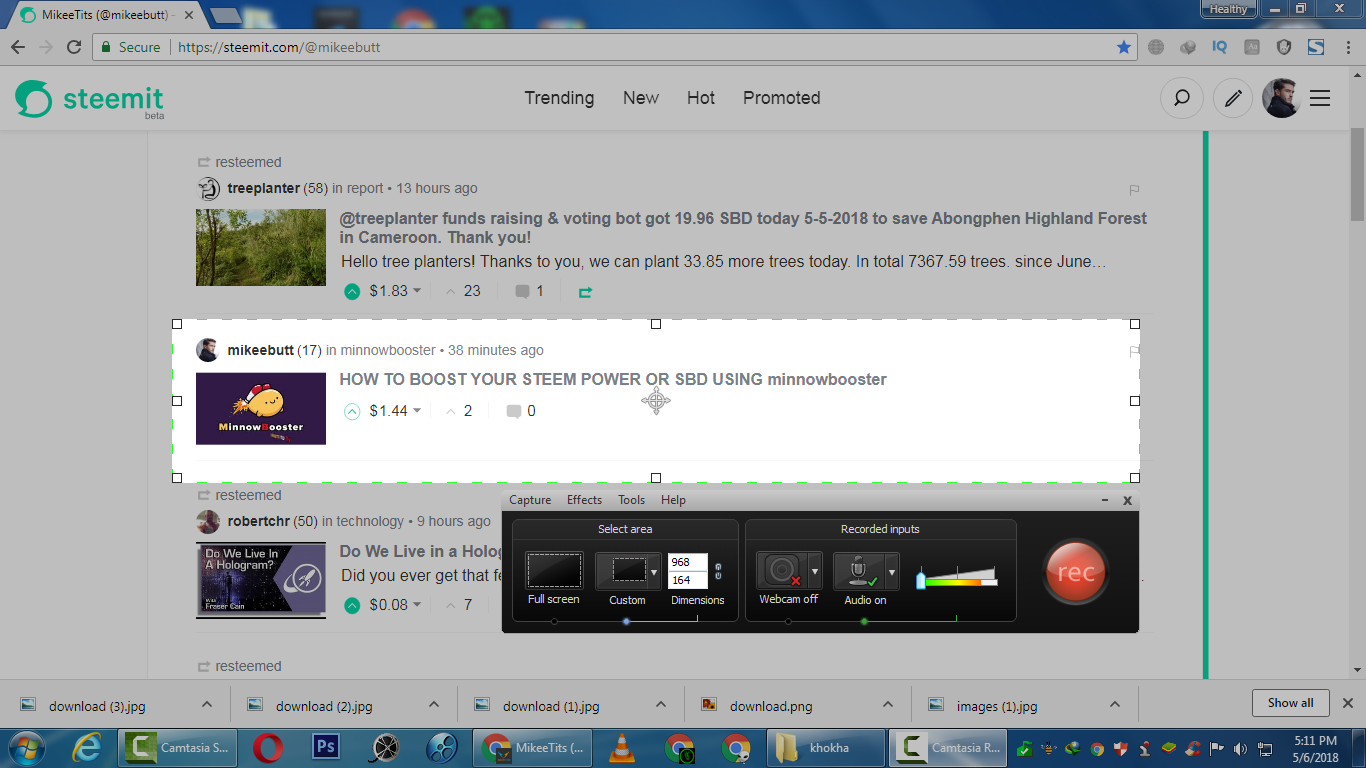Screen dimensions: 1366x768
Task: Open the Effects menu in recorder
Action: pos(584,500)
